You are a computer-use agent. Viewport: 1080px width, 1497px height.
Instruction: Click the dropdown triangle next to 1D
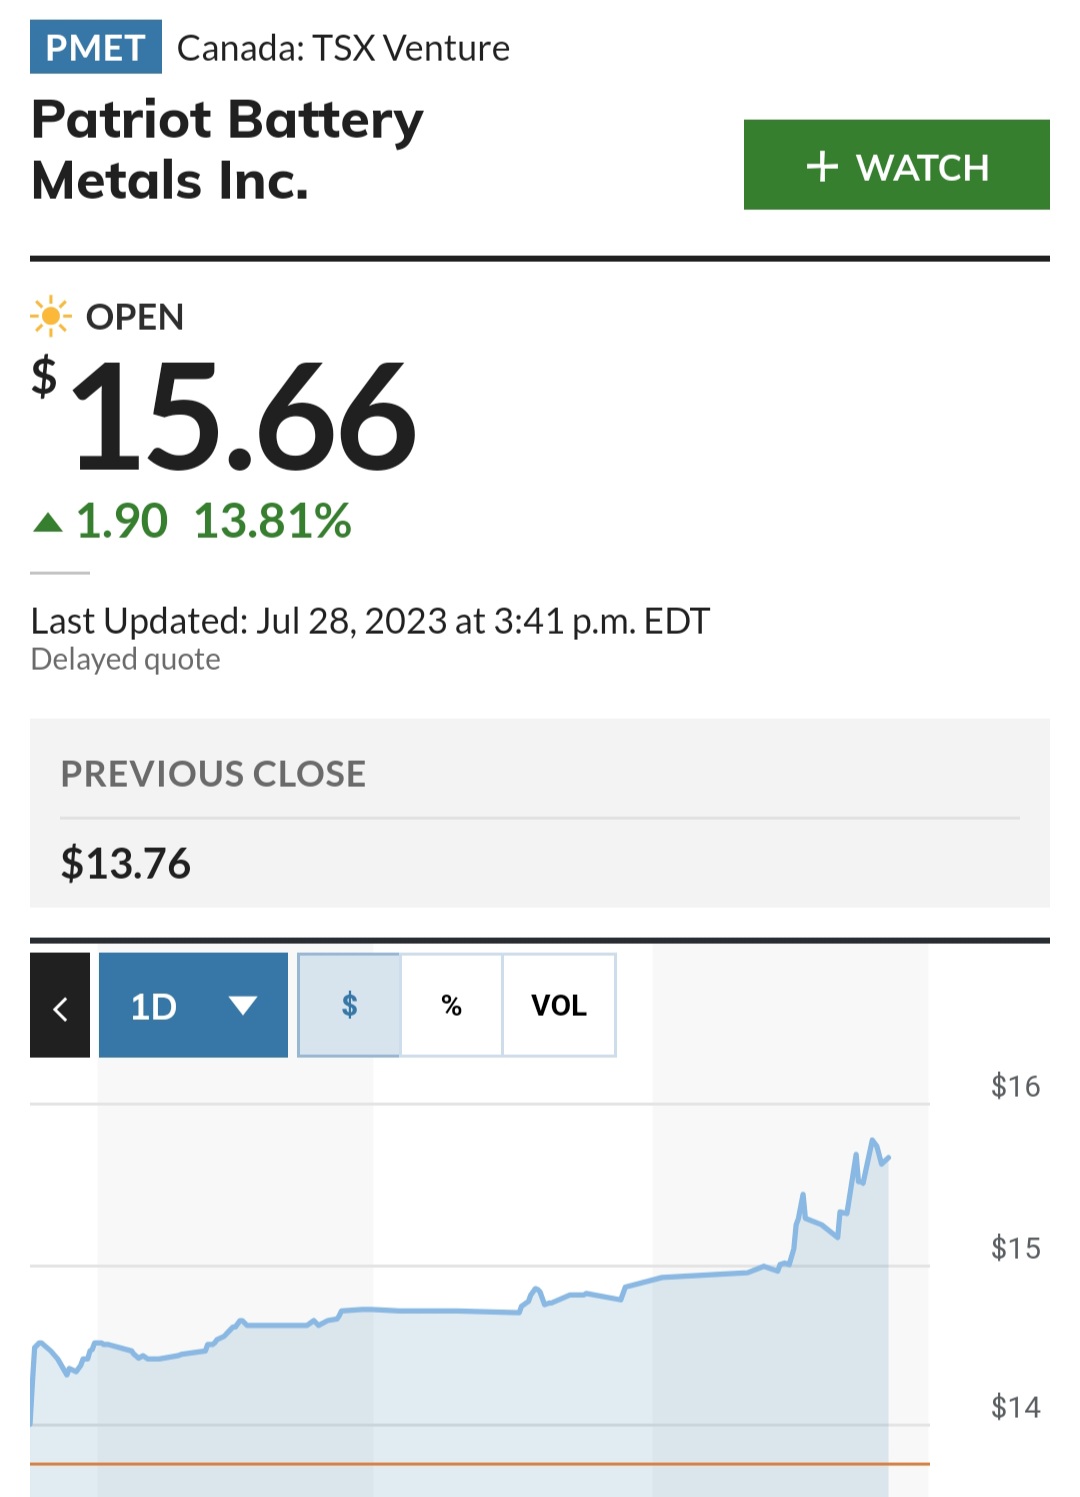[x=243, y=1005]
